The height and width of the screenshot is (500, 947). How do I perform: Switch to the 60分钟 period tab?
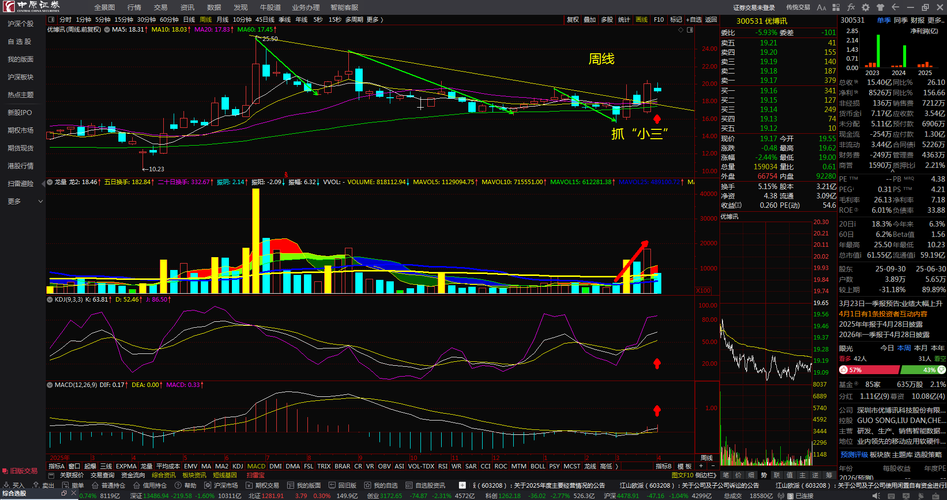(x=169, y=19)
